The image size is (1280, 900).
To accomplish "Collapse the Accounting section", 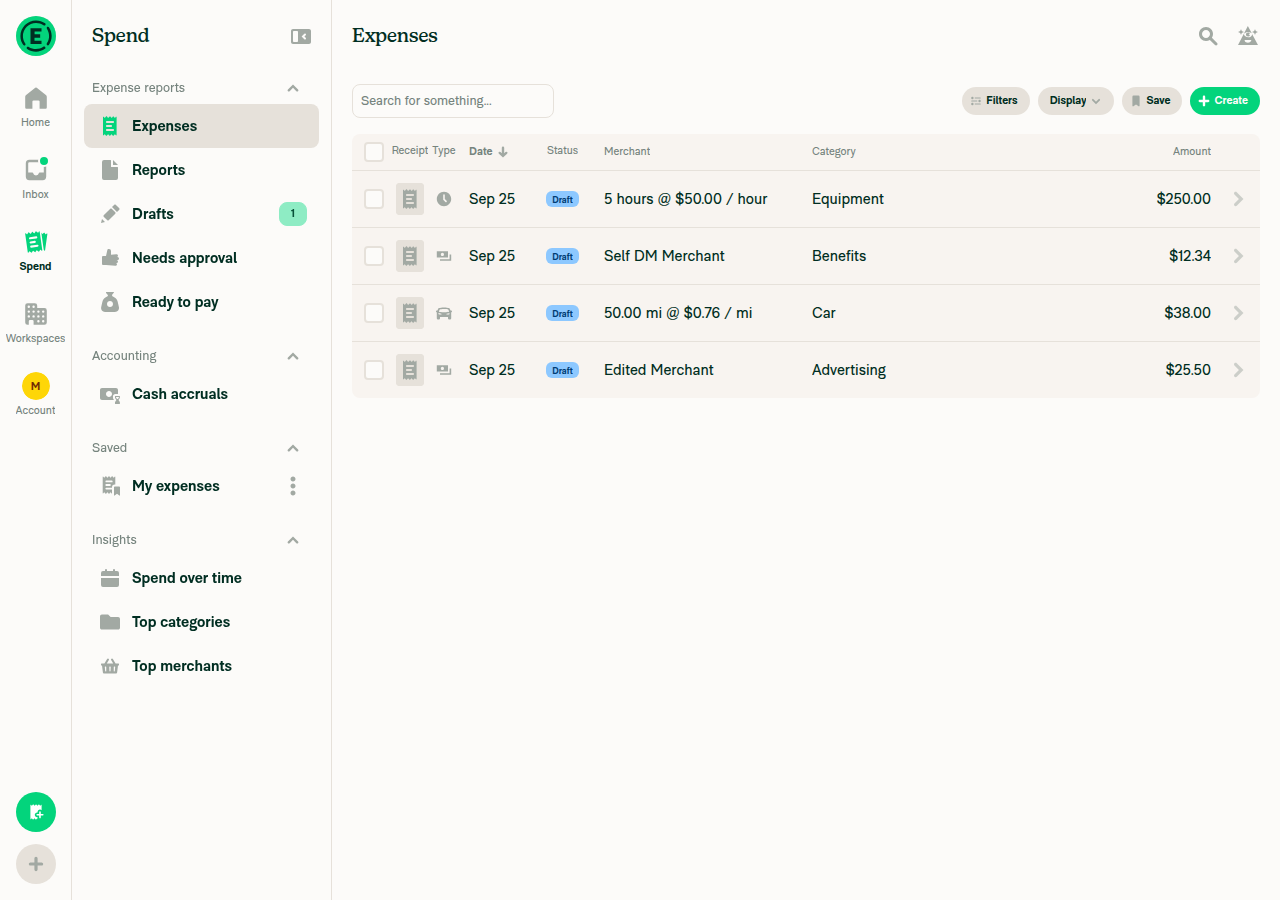I will pyautogui.click(x=293, y=356).
